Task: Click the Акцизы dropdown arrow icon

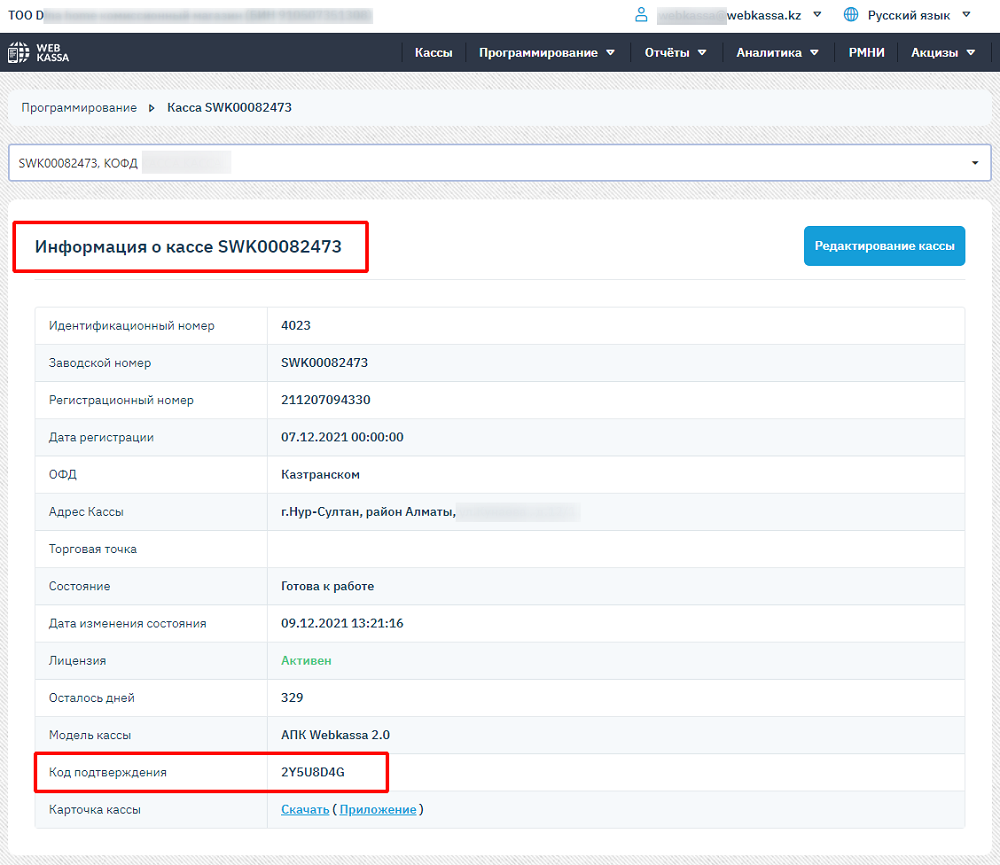Action: click(971, 53)
